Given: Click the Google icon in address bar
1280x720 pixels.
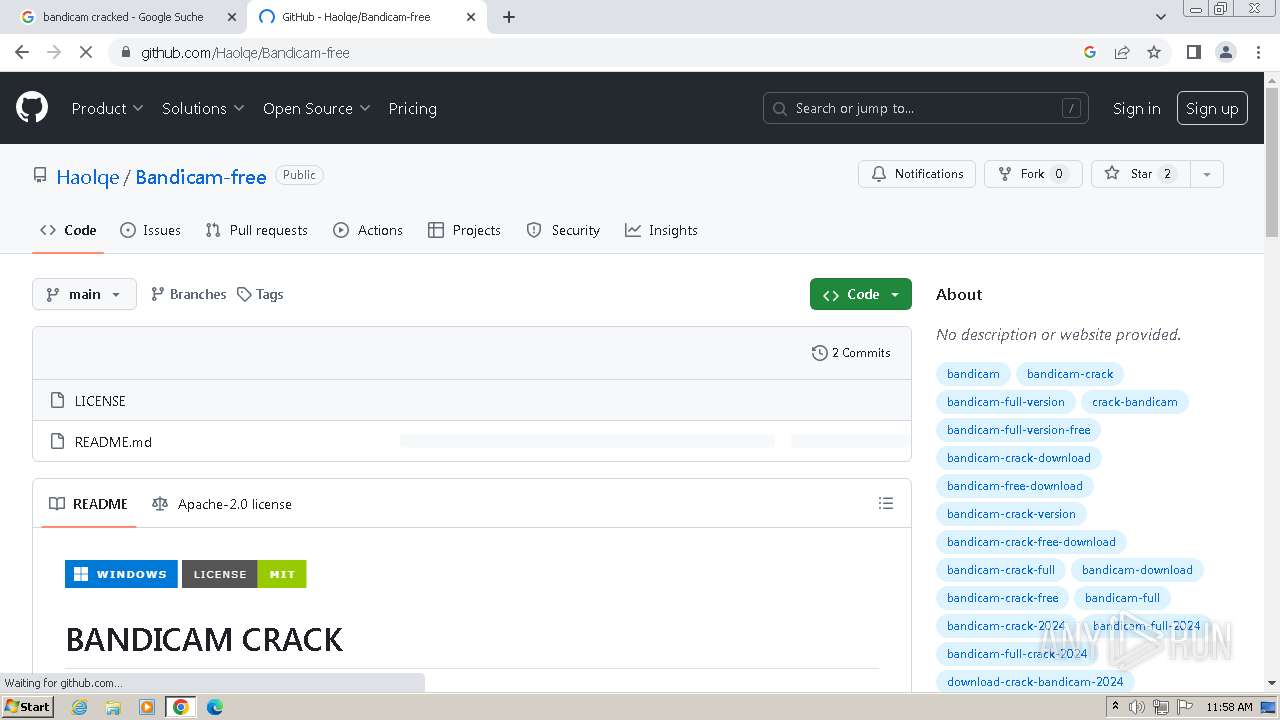Looking at the screenshot, I should click(x=1090, y=52).
